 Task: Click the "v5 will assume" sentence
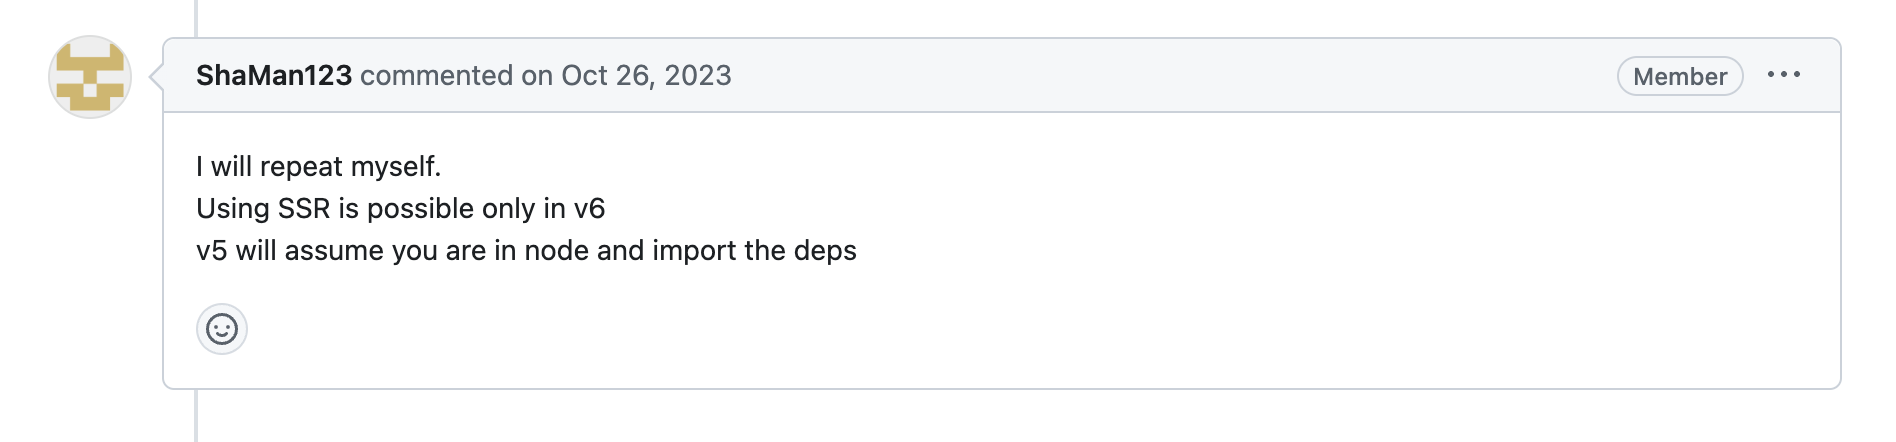click(525, 250)
